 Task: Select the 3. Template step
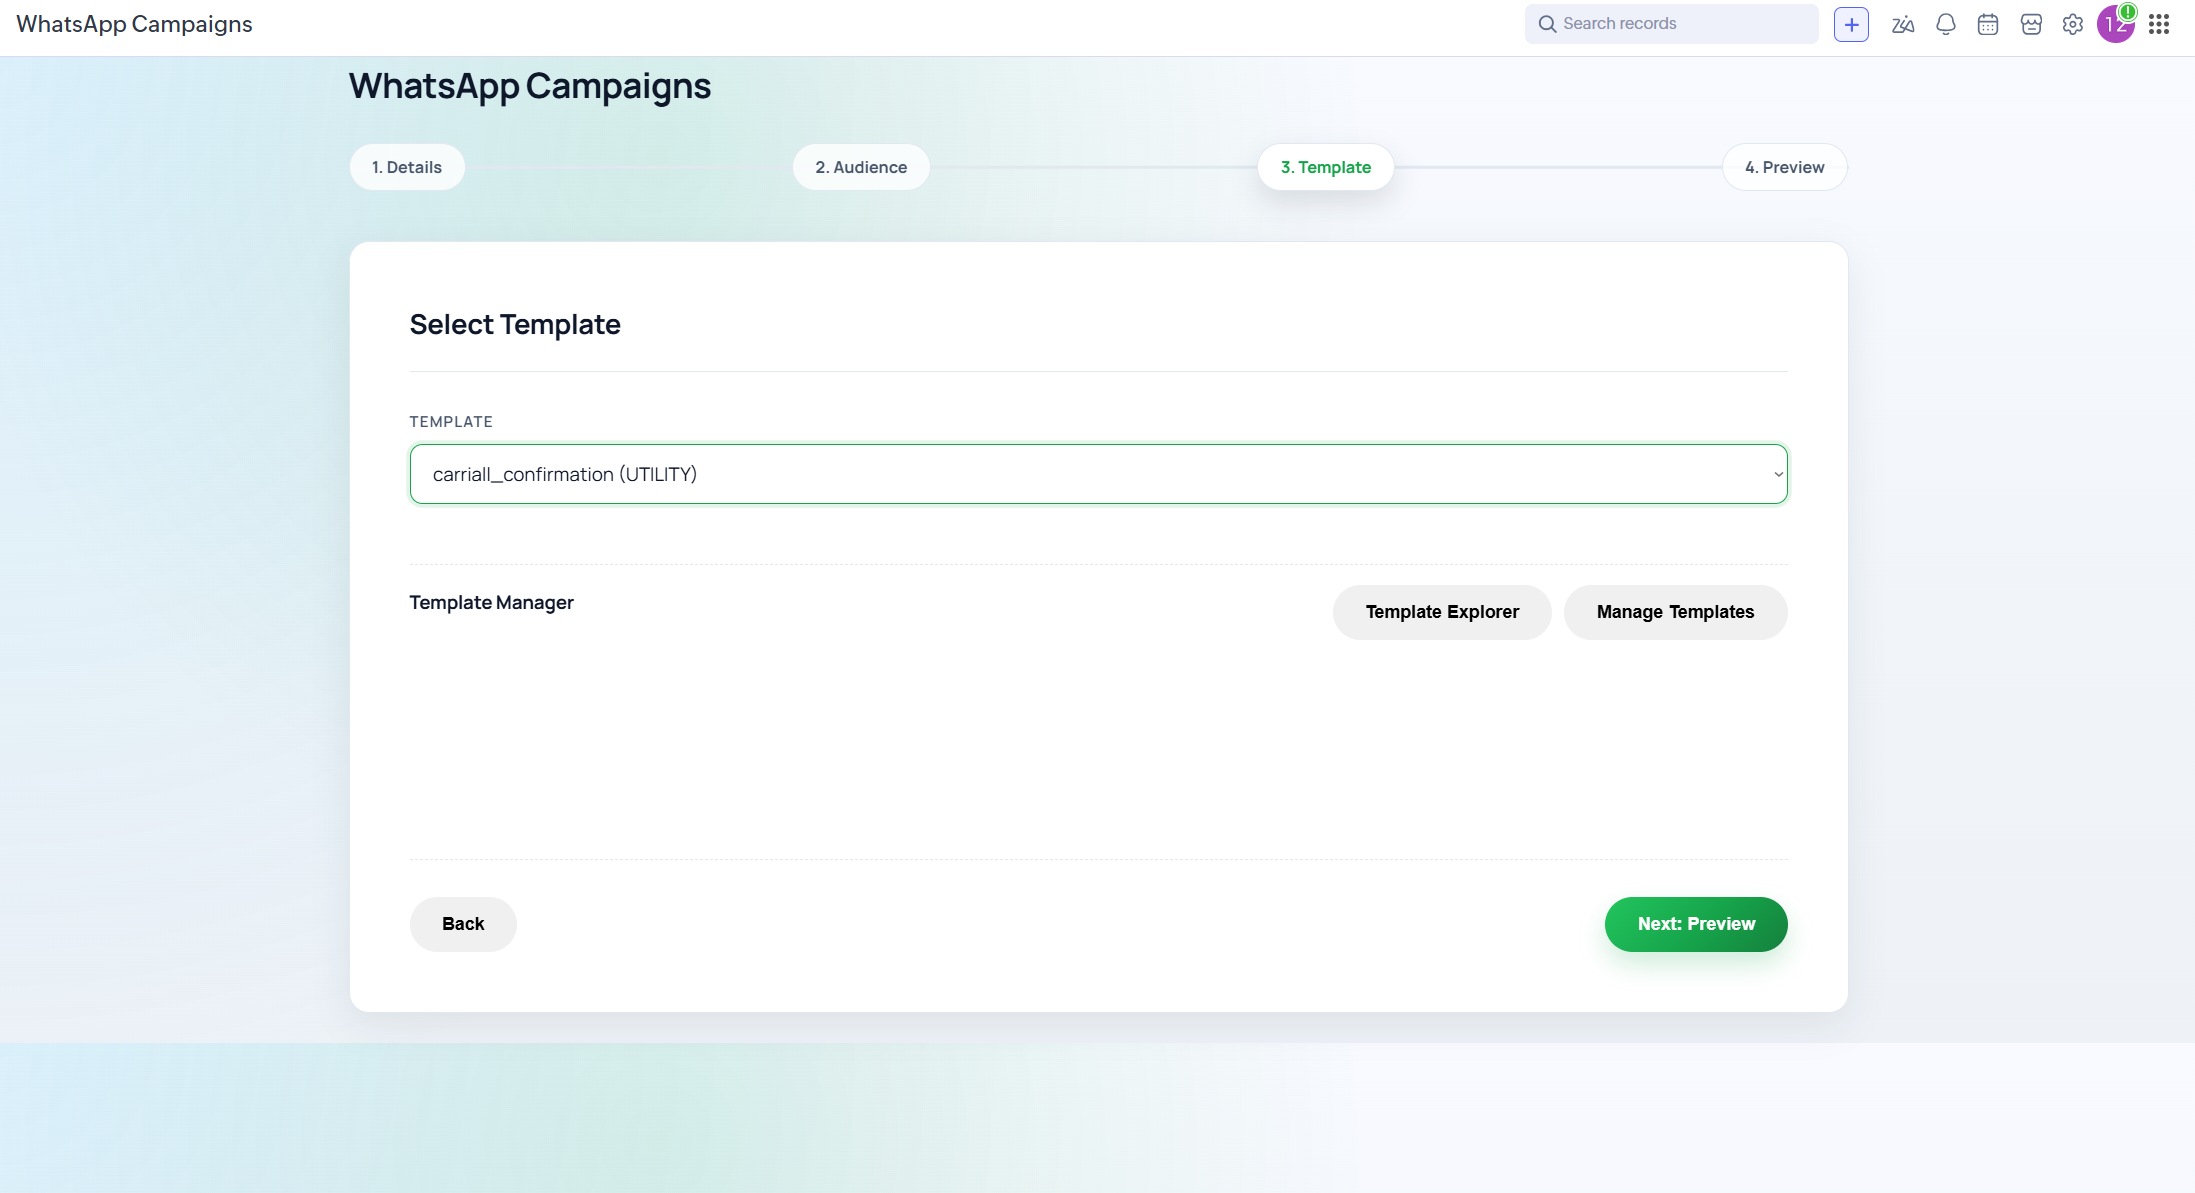click(x=1325, y=167)
